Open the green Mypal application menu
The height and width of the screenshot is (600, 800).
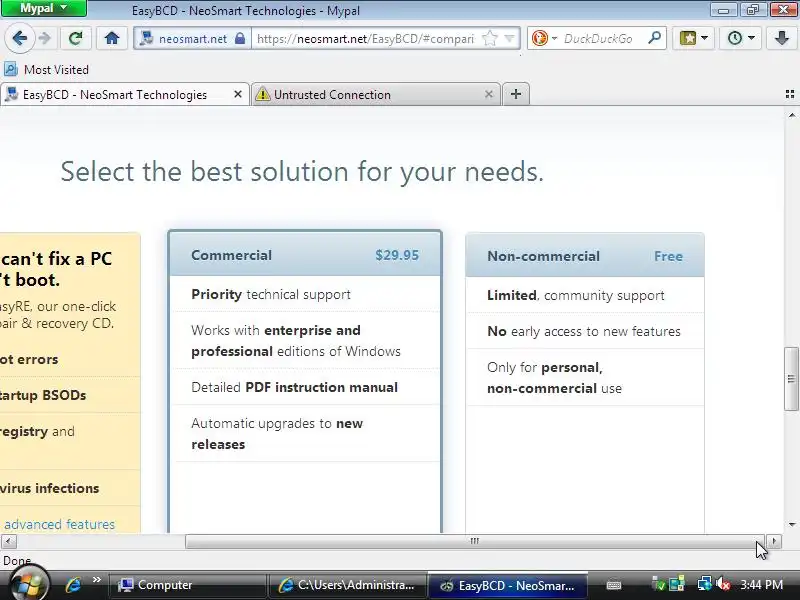pyautogui.click(x=43, y=8)
